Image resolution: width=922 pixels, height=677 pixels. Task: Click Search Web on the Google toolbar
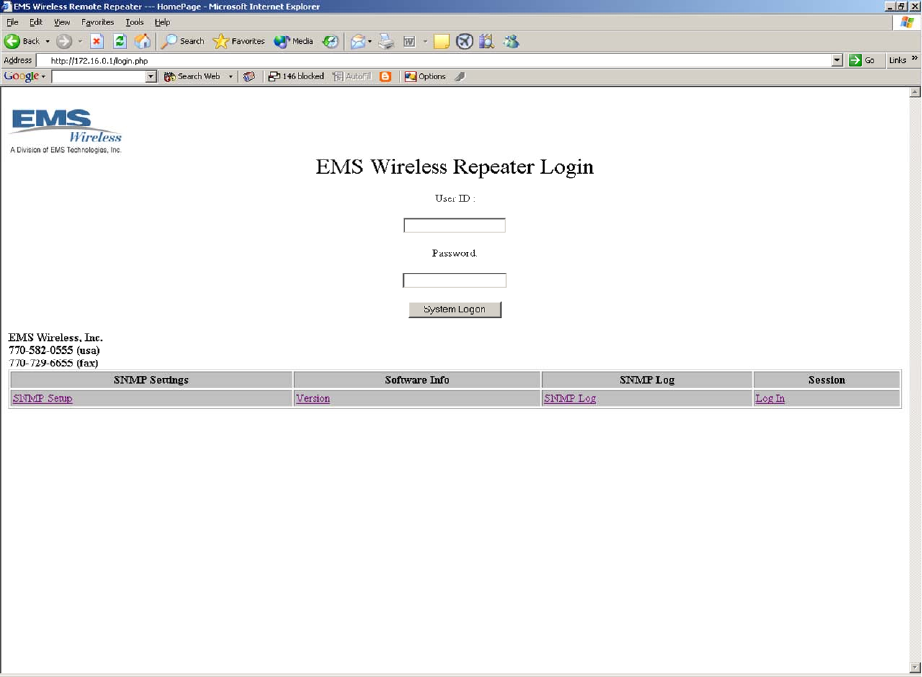192,76
